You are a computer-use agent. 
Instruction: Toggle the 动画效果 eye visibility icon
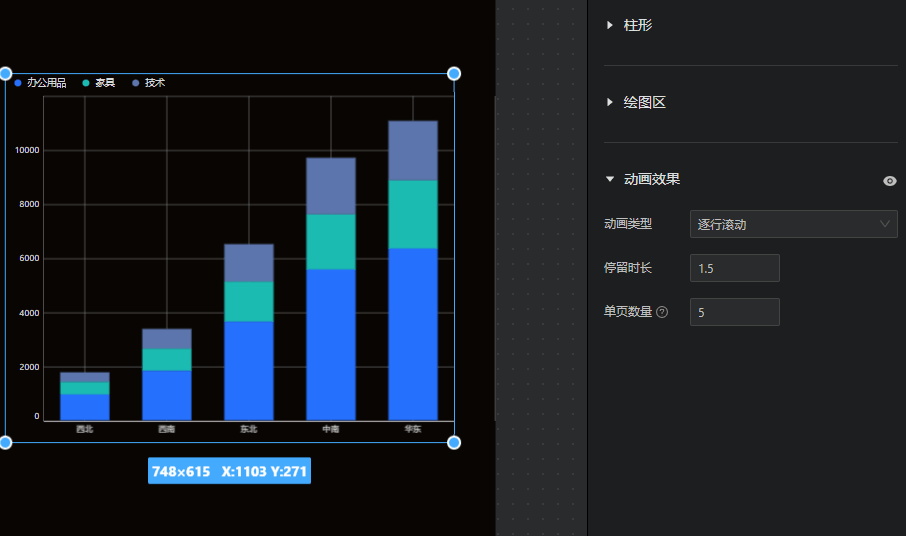(889, 181)
